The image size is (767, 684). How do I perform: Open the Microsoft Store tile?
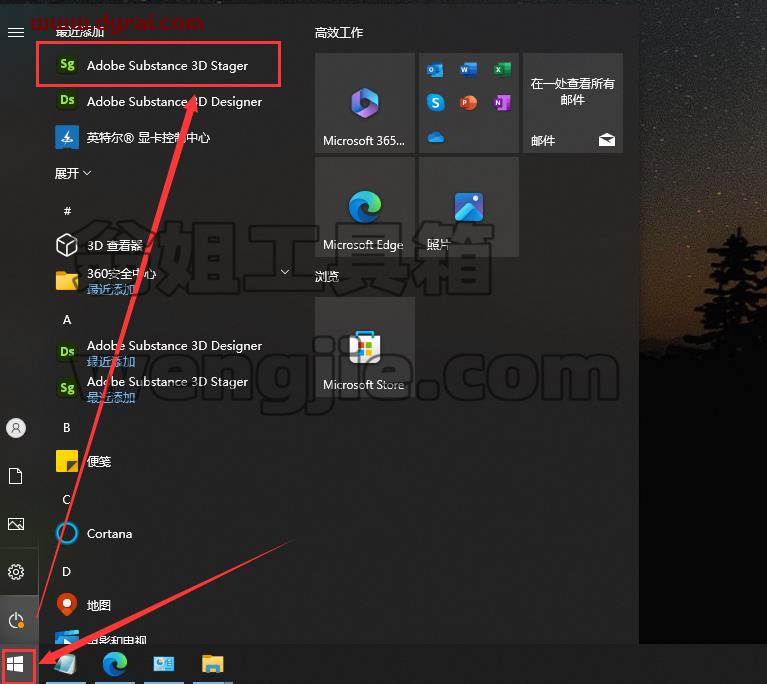click(364, 347)
